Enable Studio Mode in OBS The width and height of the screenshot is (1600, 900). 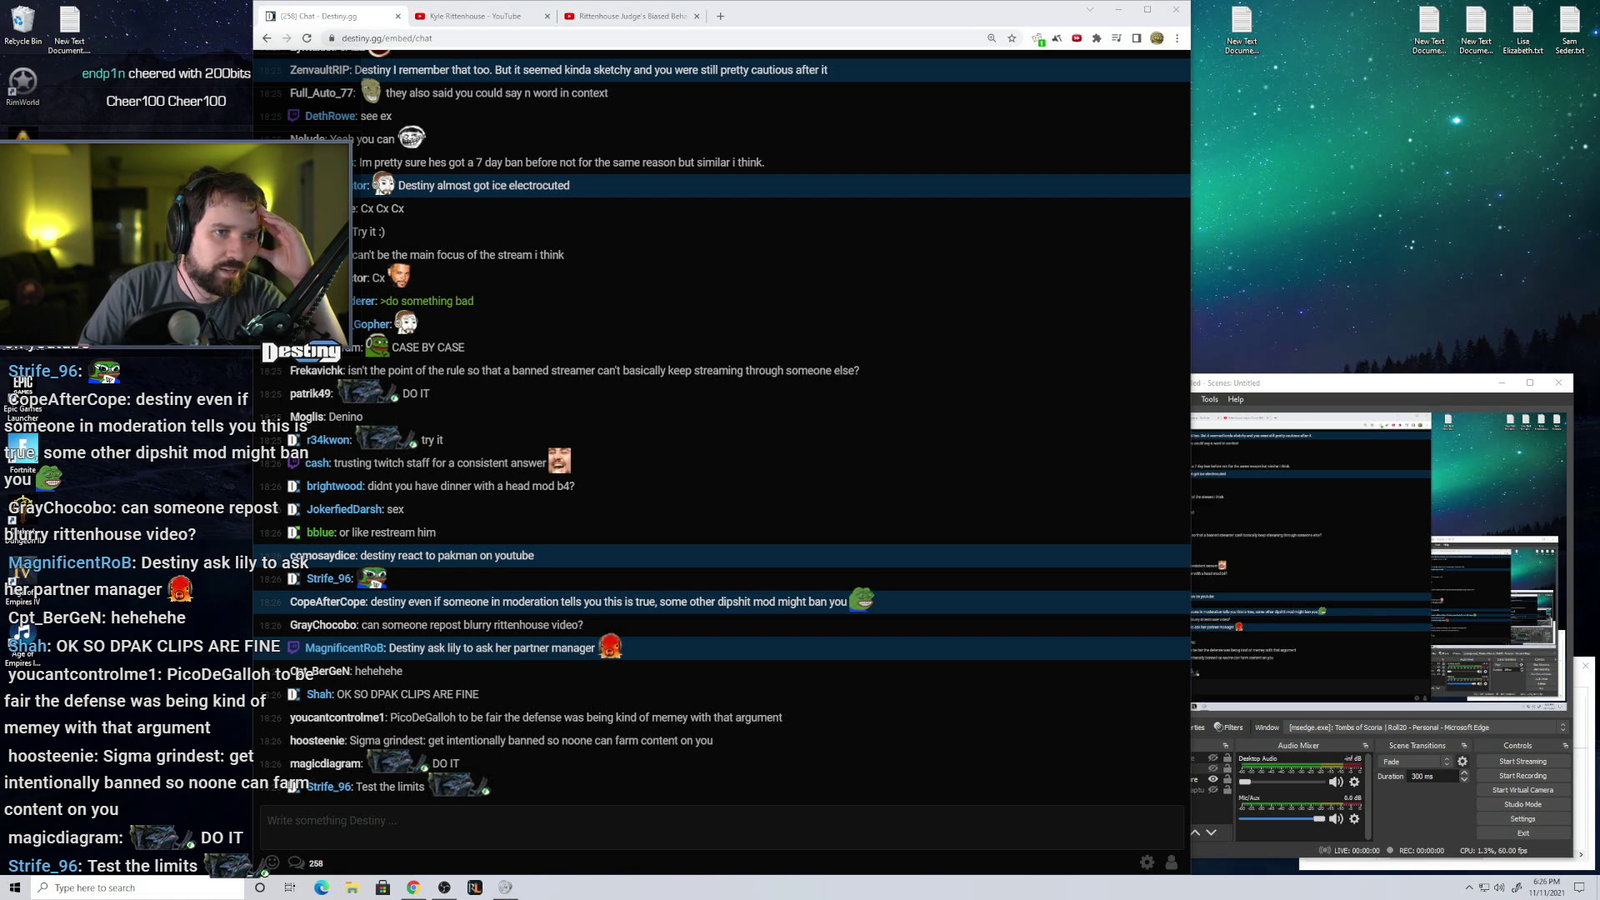tap(1522, 804)
